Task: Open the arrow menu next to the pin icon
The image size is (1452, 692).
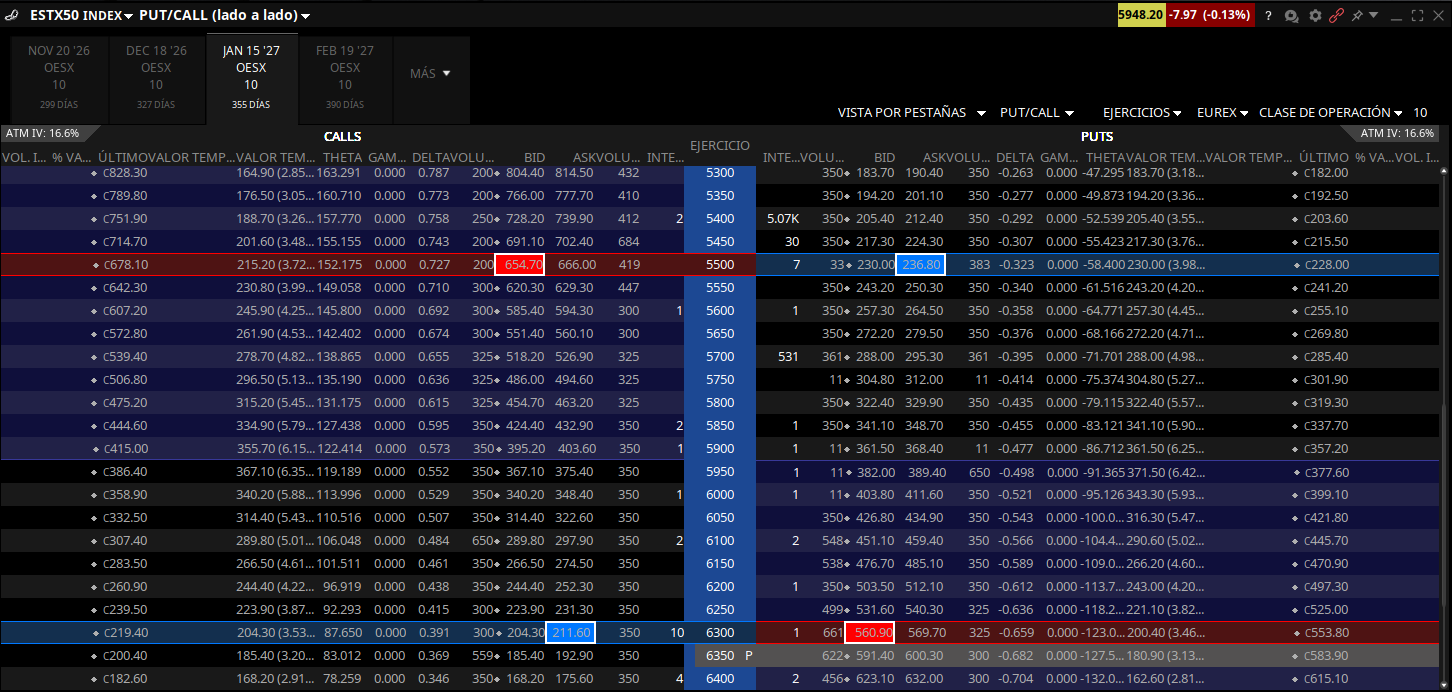Action: pyautogui.click(x=1373, y=16)
